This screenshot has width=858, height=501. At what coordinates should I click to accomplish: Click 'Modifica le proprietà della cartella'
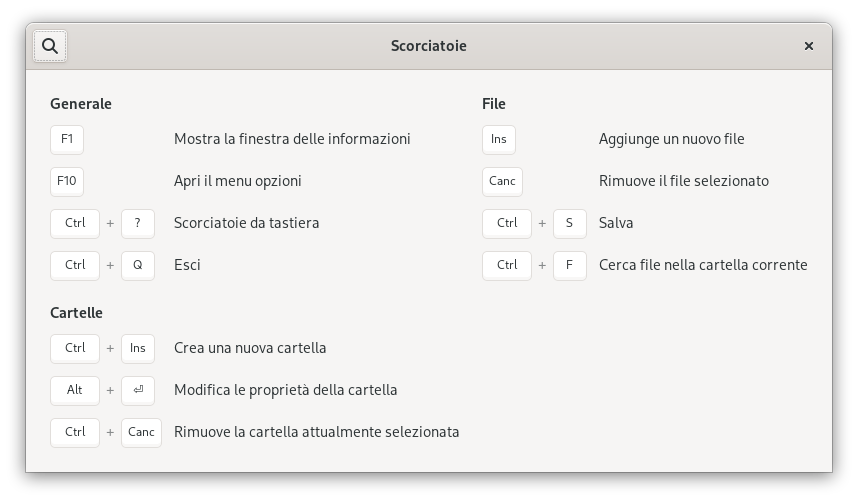286,391
